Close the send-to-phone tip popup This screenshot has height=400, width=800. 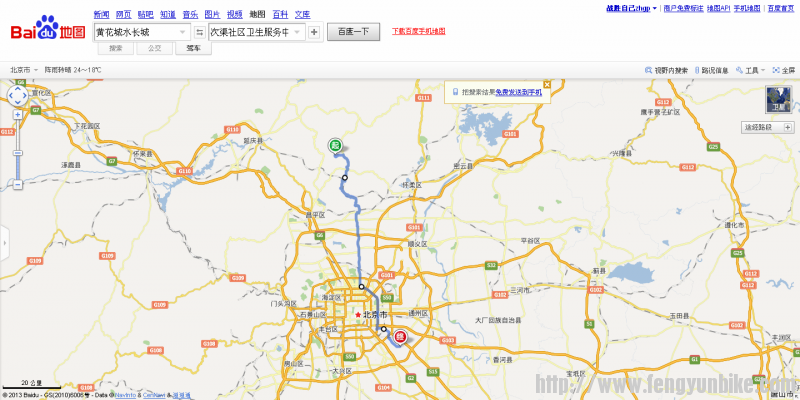[545, 86]
